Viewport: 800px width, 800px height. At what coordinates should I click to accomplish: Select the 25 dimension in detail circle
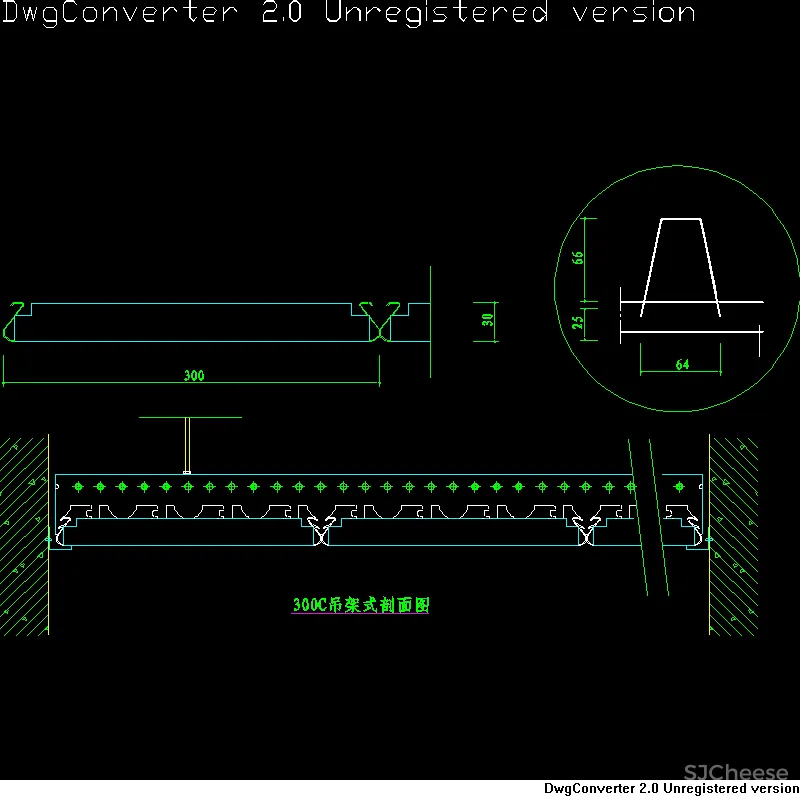pos(578,323)
